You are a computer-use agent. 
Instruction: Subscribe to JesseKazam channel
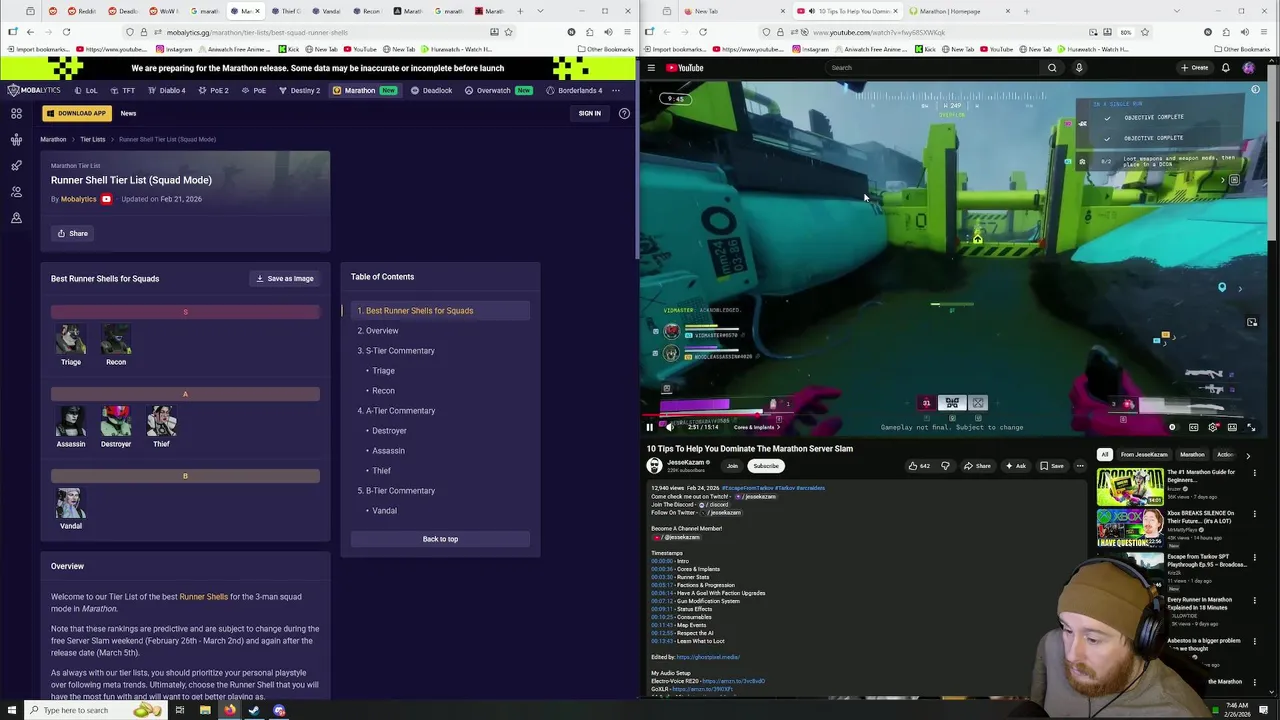(766, 466)
